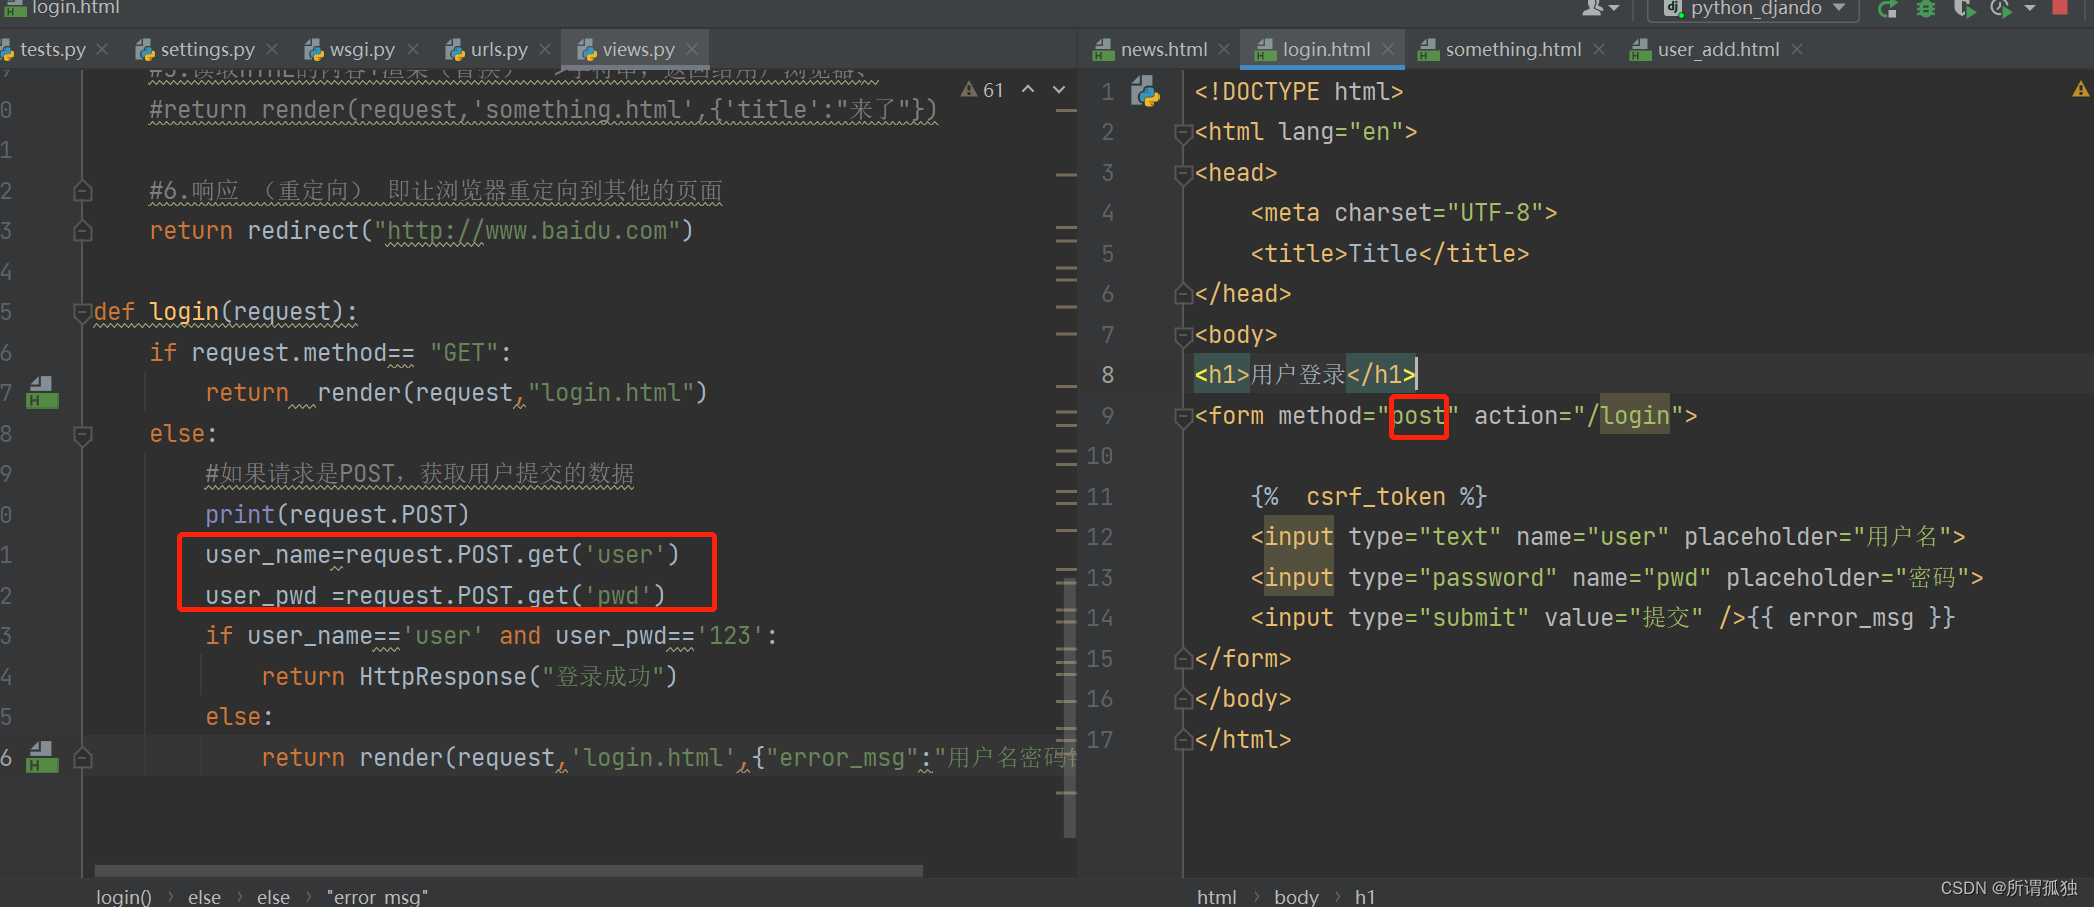The image size is (2094, 907).
Task: Close the views.py tab
Action: [692, 49]
